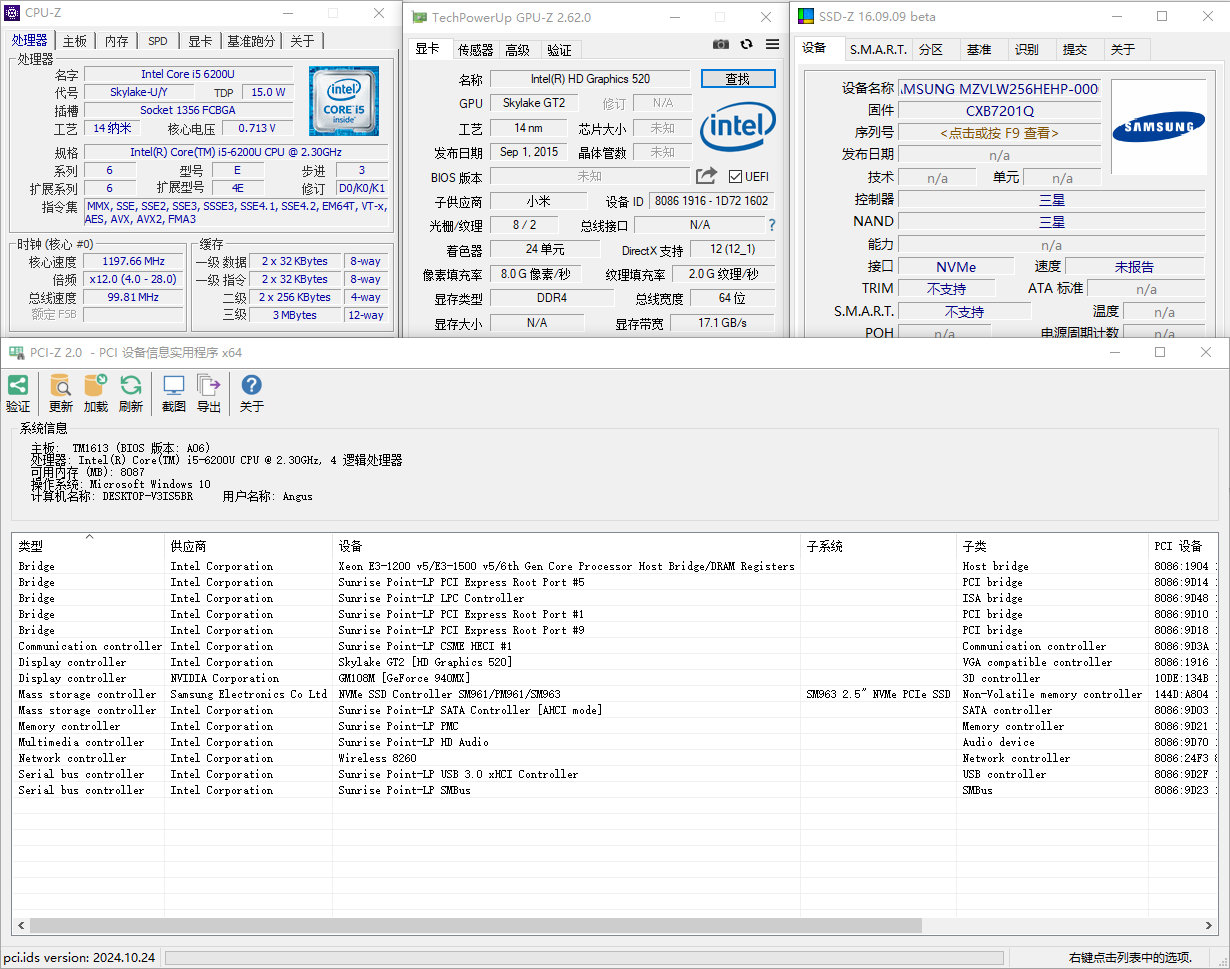Switch to the 传感器 tab in GPU-Z
Viewport: 1230px width, 969px height.
(476, 50)
